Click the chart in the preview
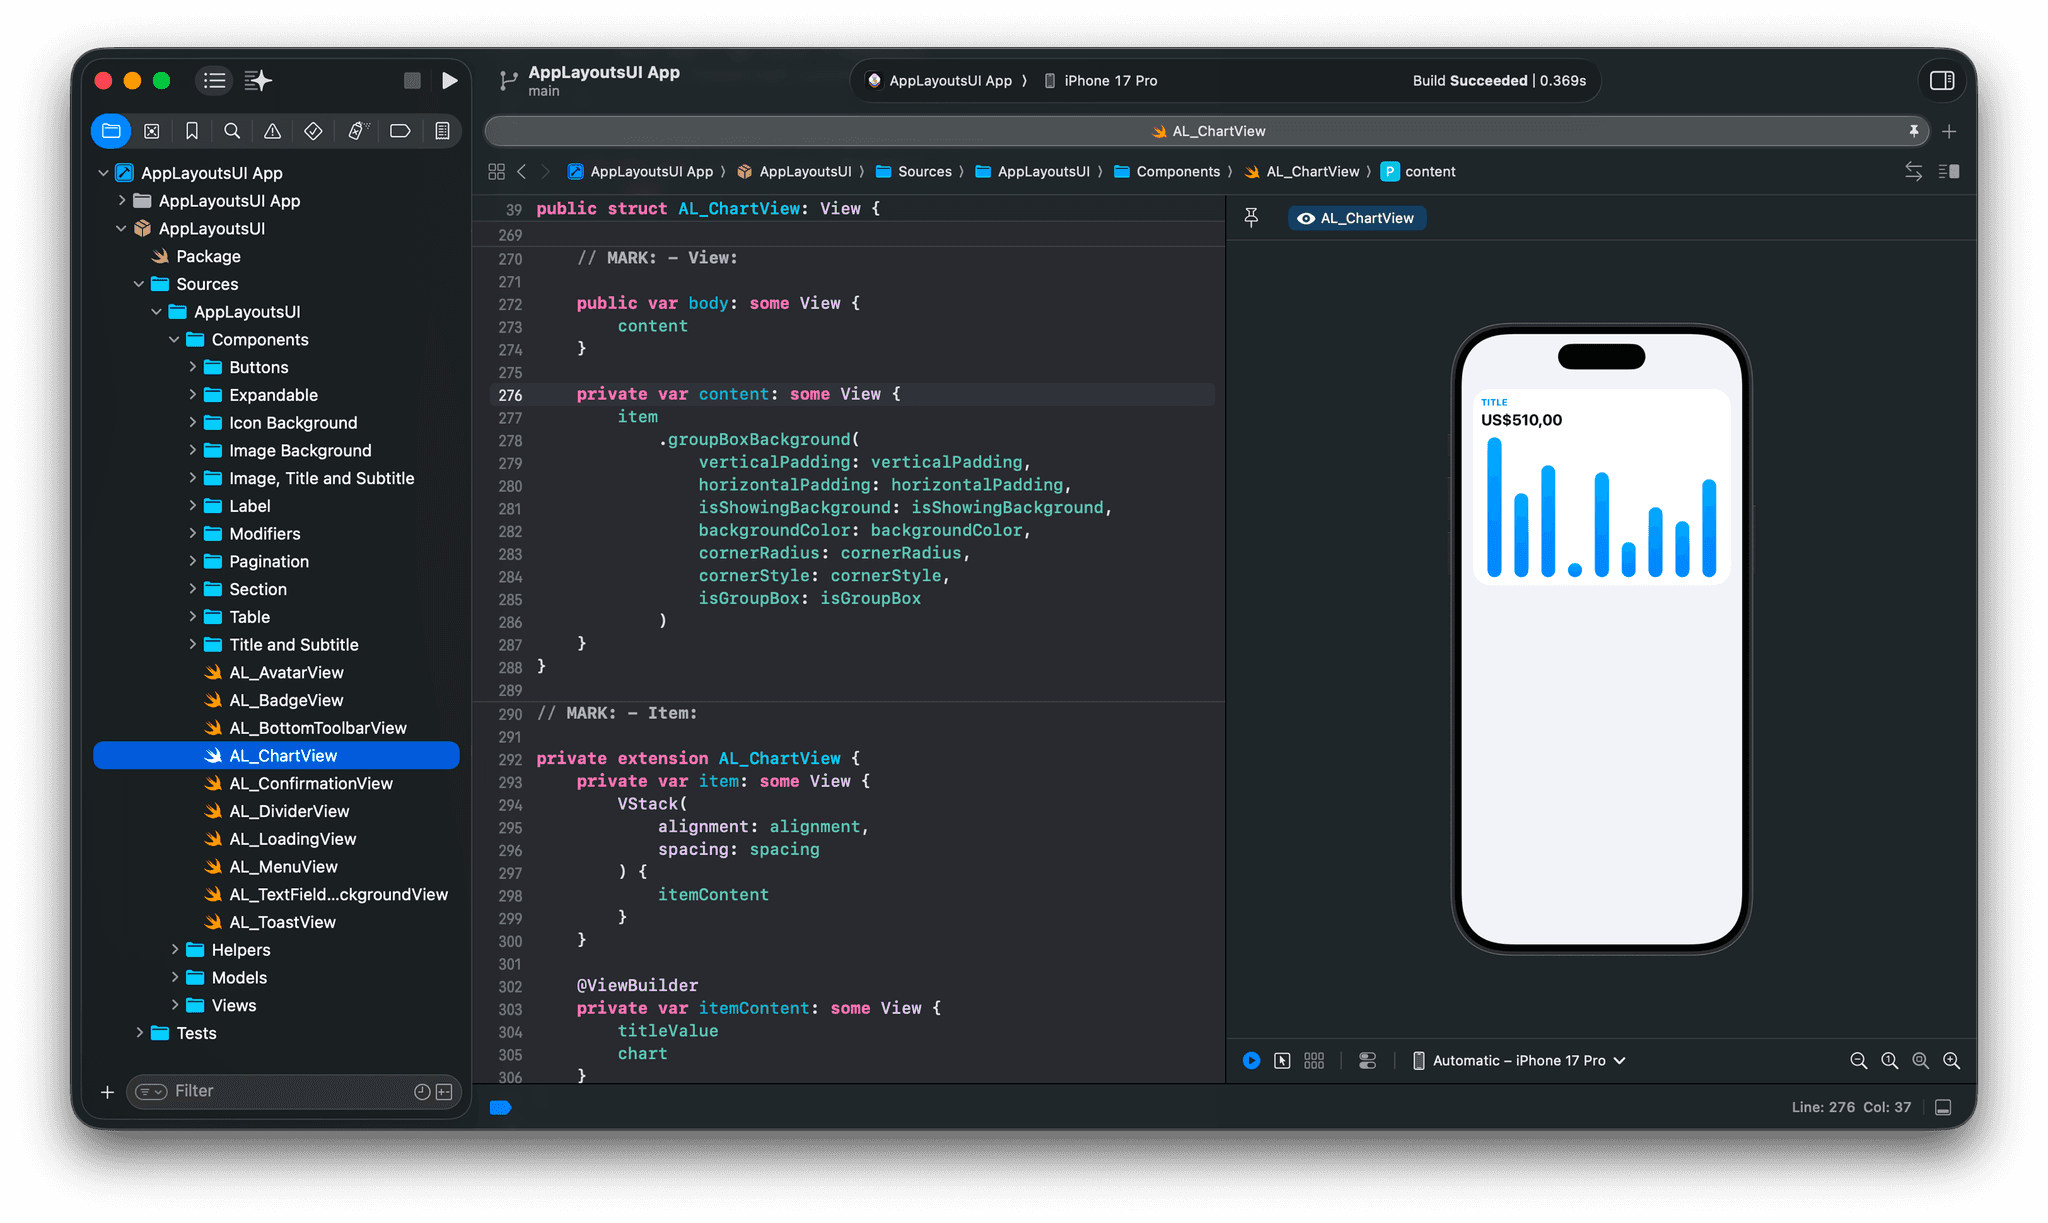The width and height of the screenshot is (2048, 1223). coord(1601,508)
